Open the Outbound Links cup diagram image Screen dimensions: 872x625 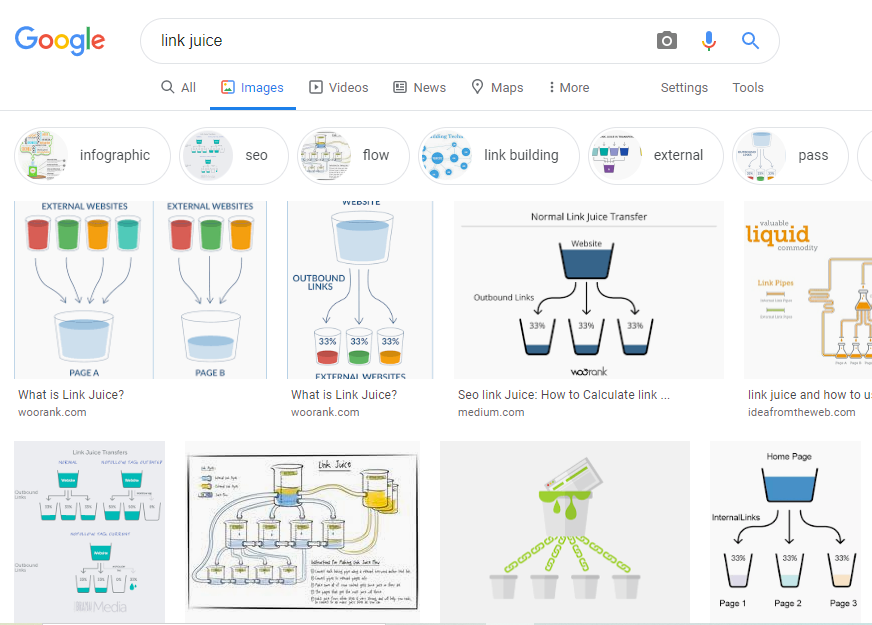click(360, 290)
